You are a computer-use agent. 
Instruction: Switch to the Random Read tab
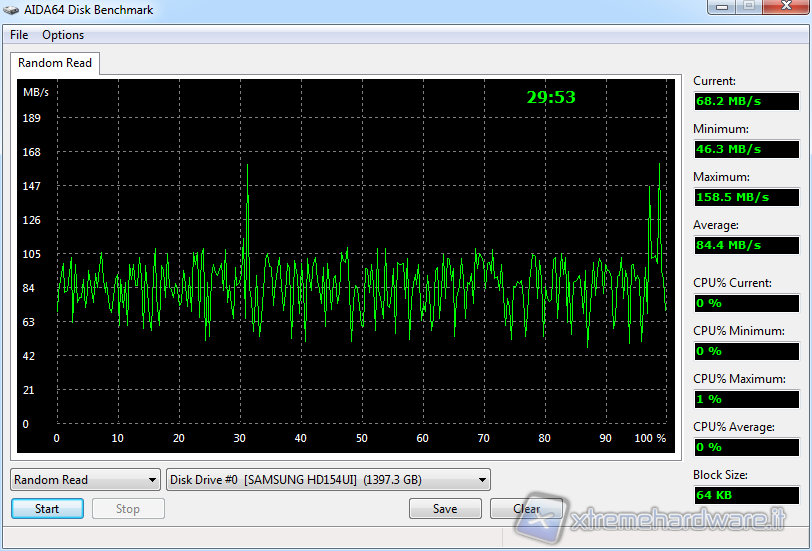[x=55, y=63]
